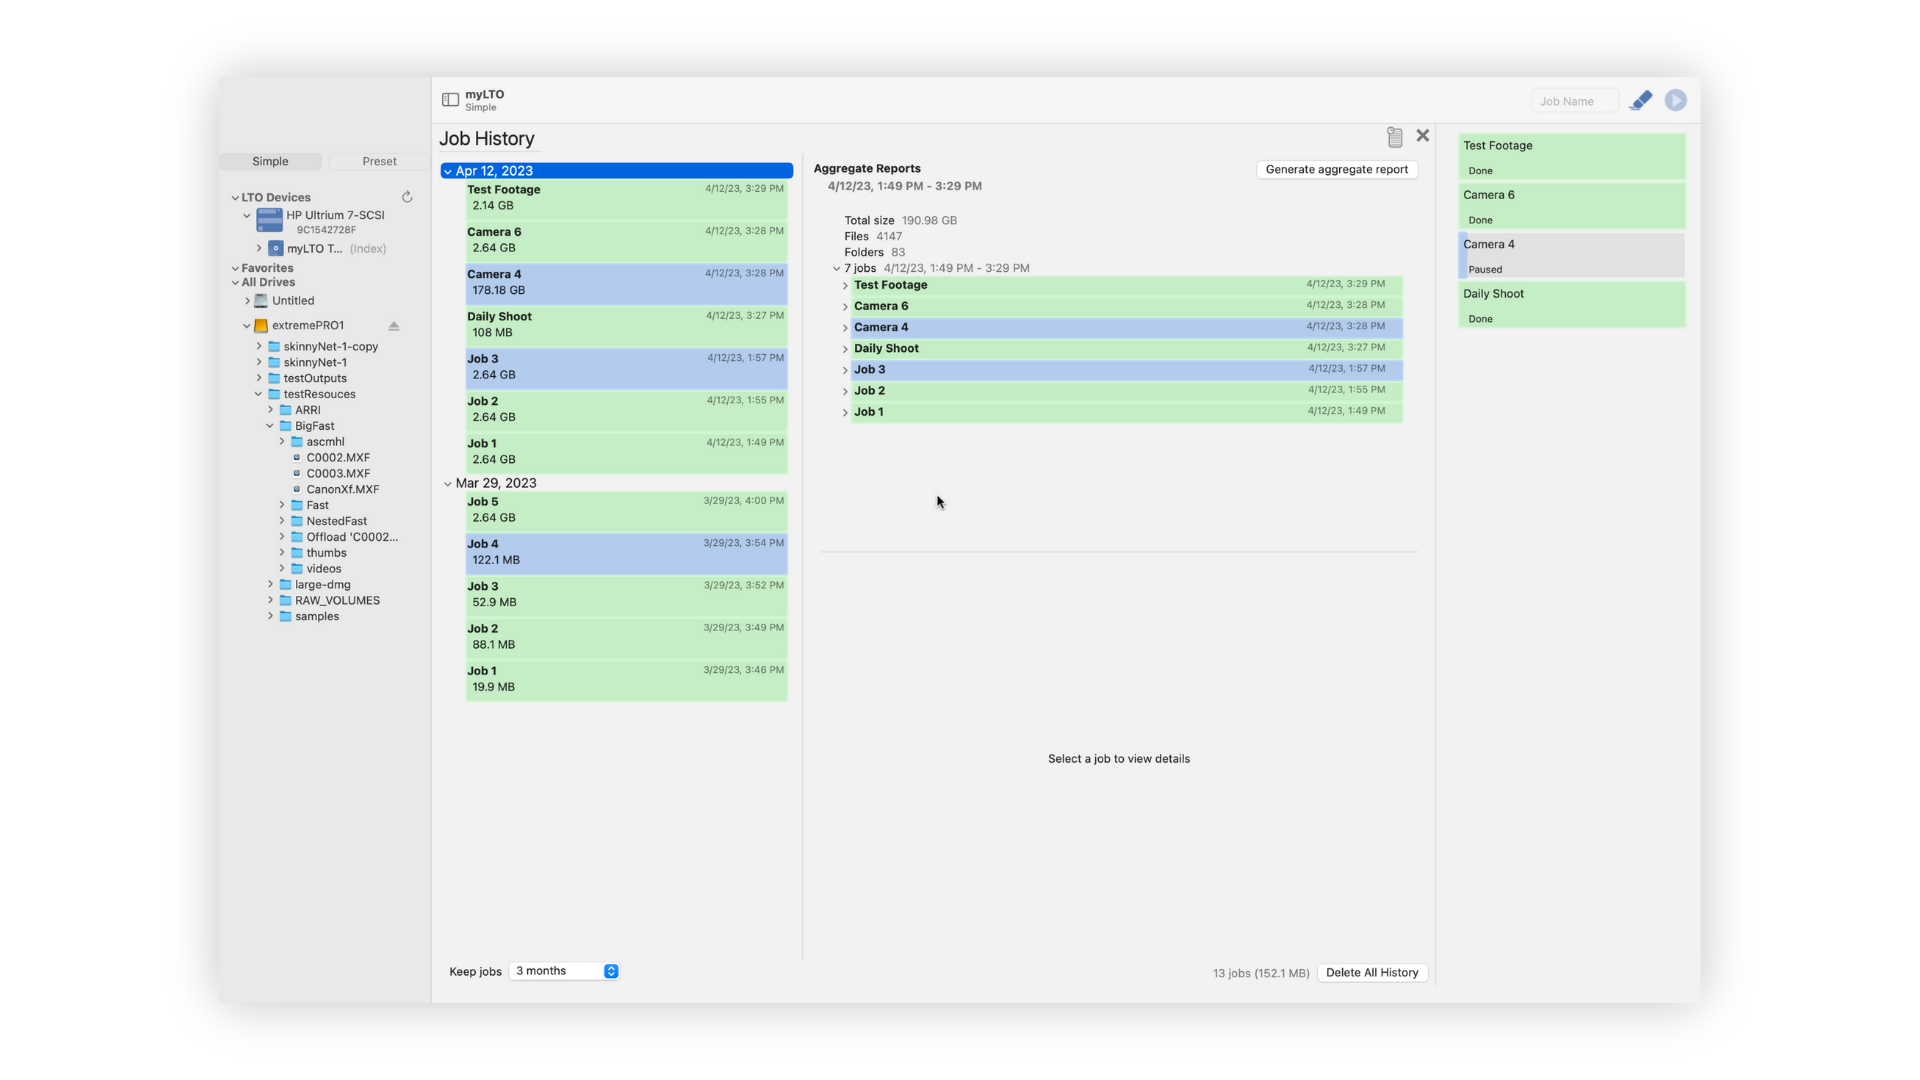
Task: Open the Preset tab
Action: (378, 161)
